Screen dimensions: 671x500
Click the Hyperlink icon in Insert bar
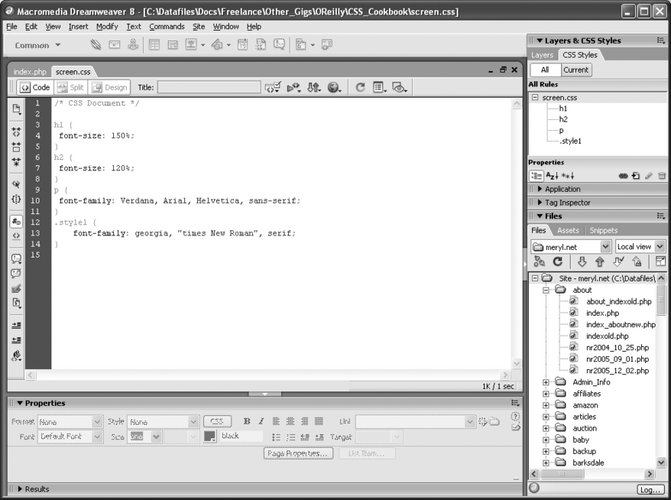click(x=96, y=45)
